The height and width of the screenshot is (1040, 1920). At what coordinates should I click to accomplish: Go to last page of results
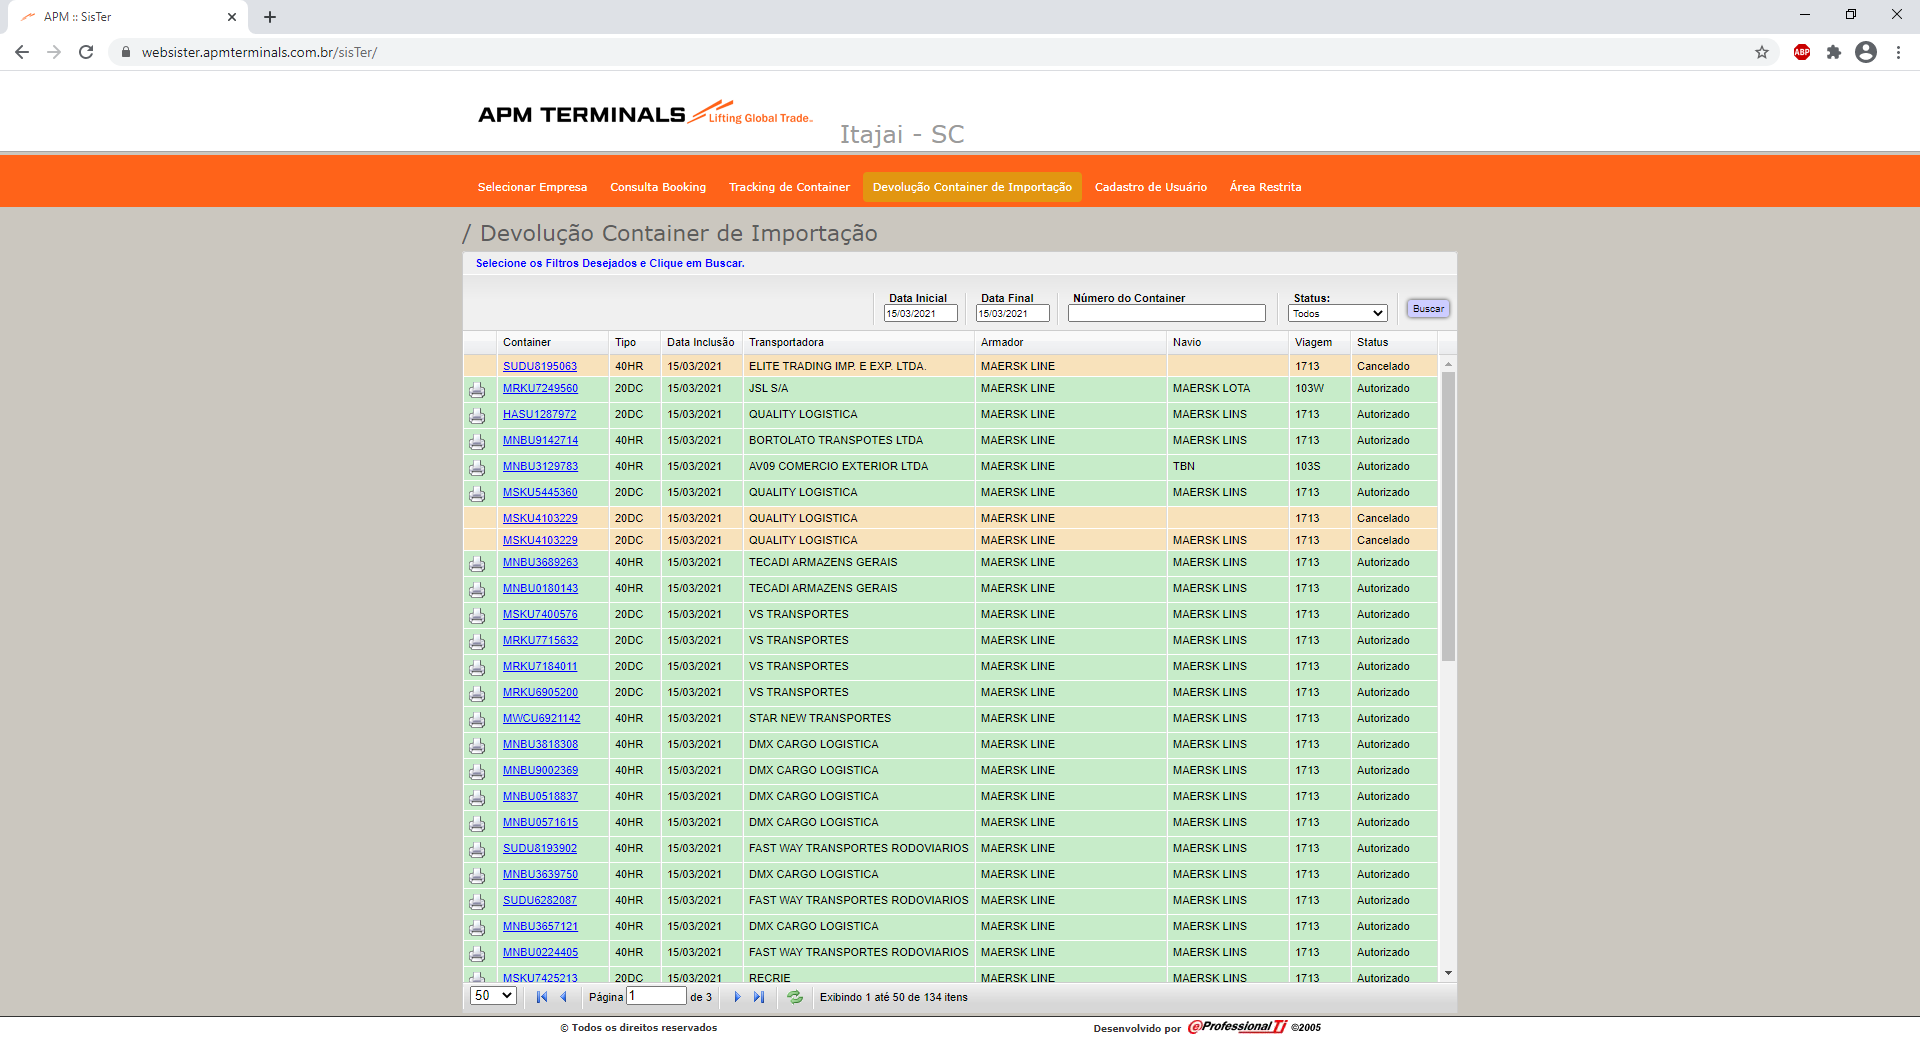click(759, 997)
